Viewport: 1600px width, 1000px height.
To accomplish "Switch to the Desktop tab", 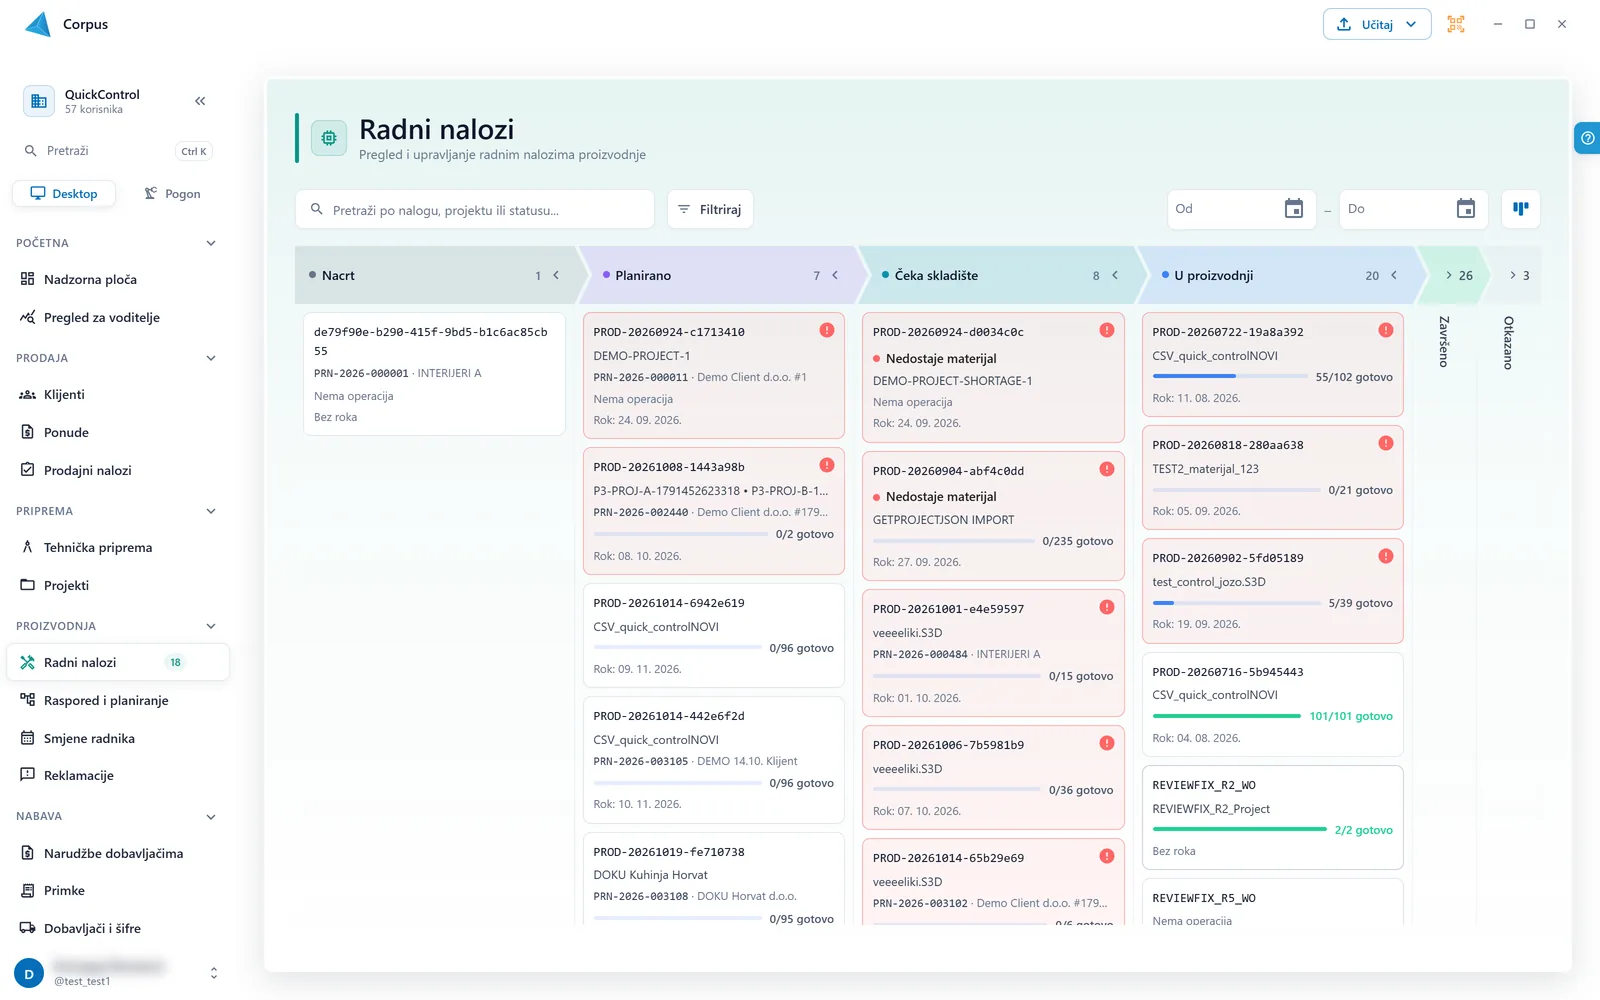I will coord(64,194).
